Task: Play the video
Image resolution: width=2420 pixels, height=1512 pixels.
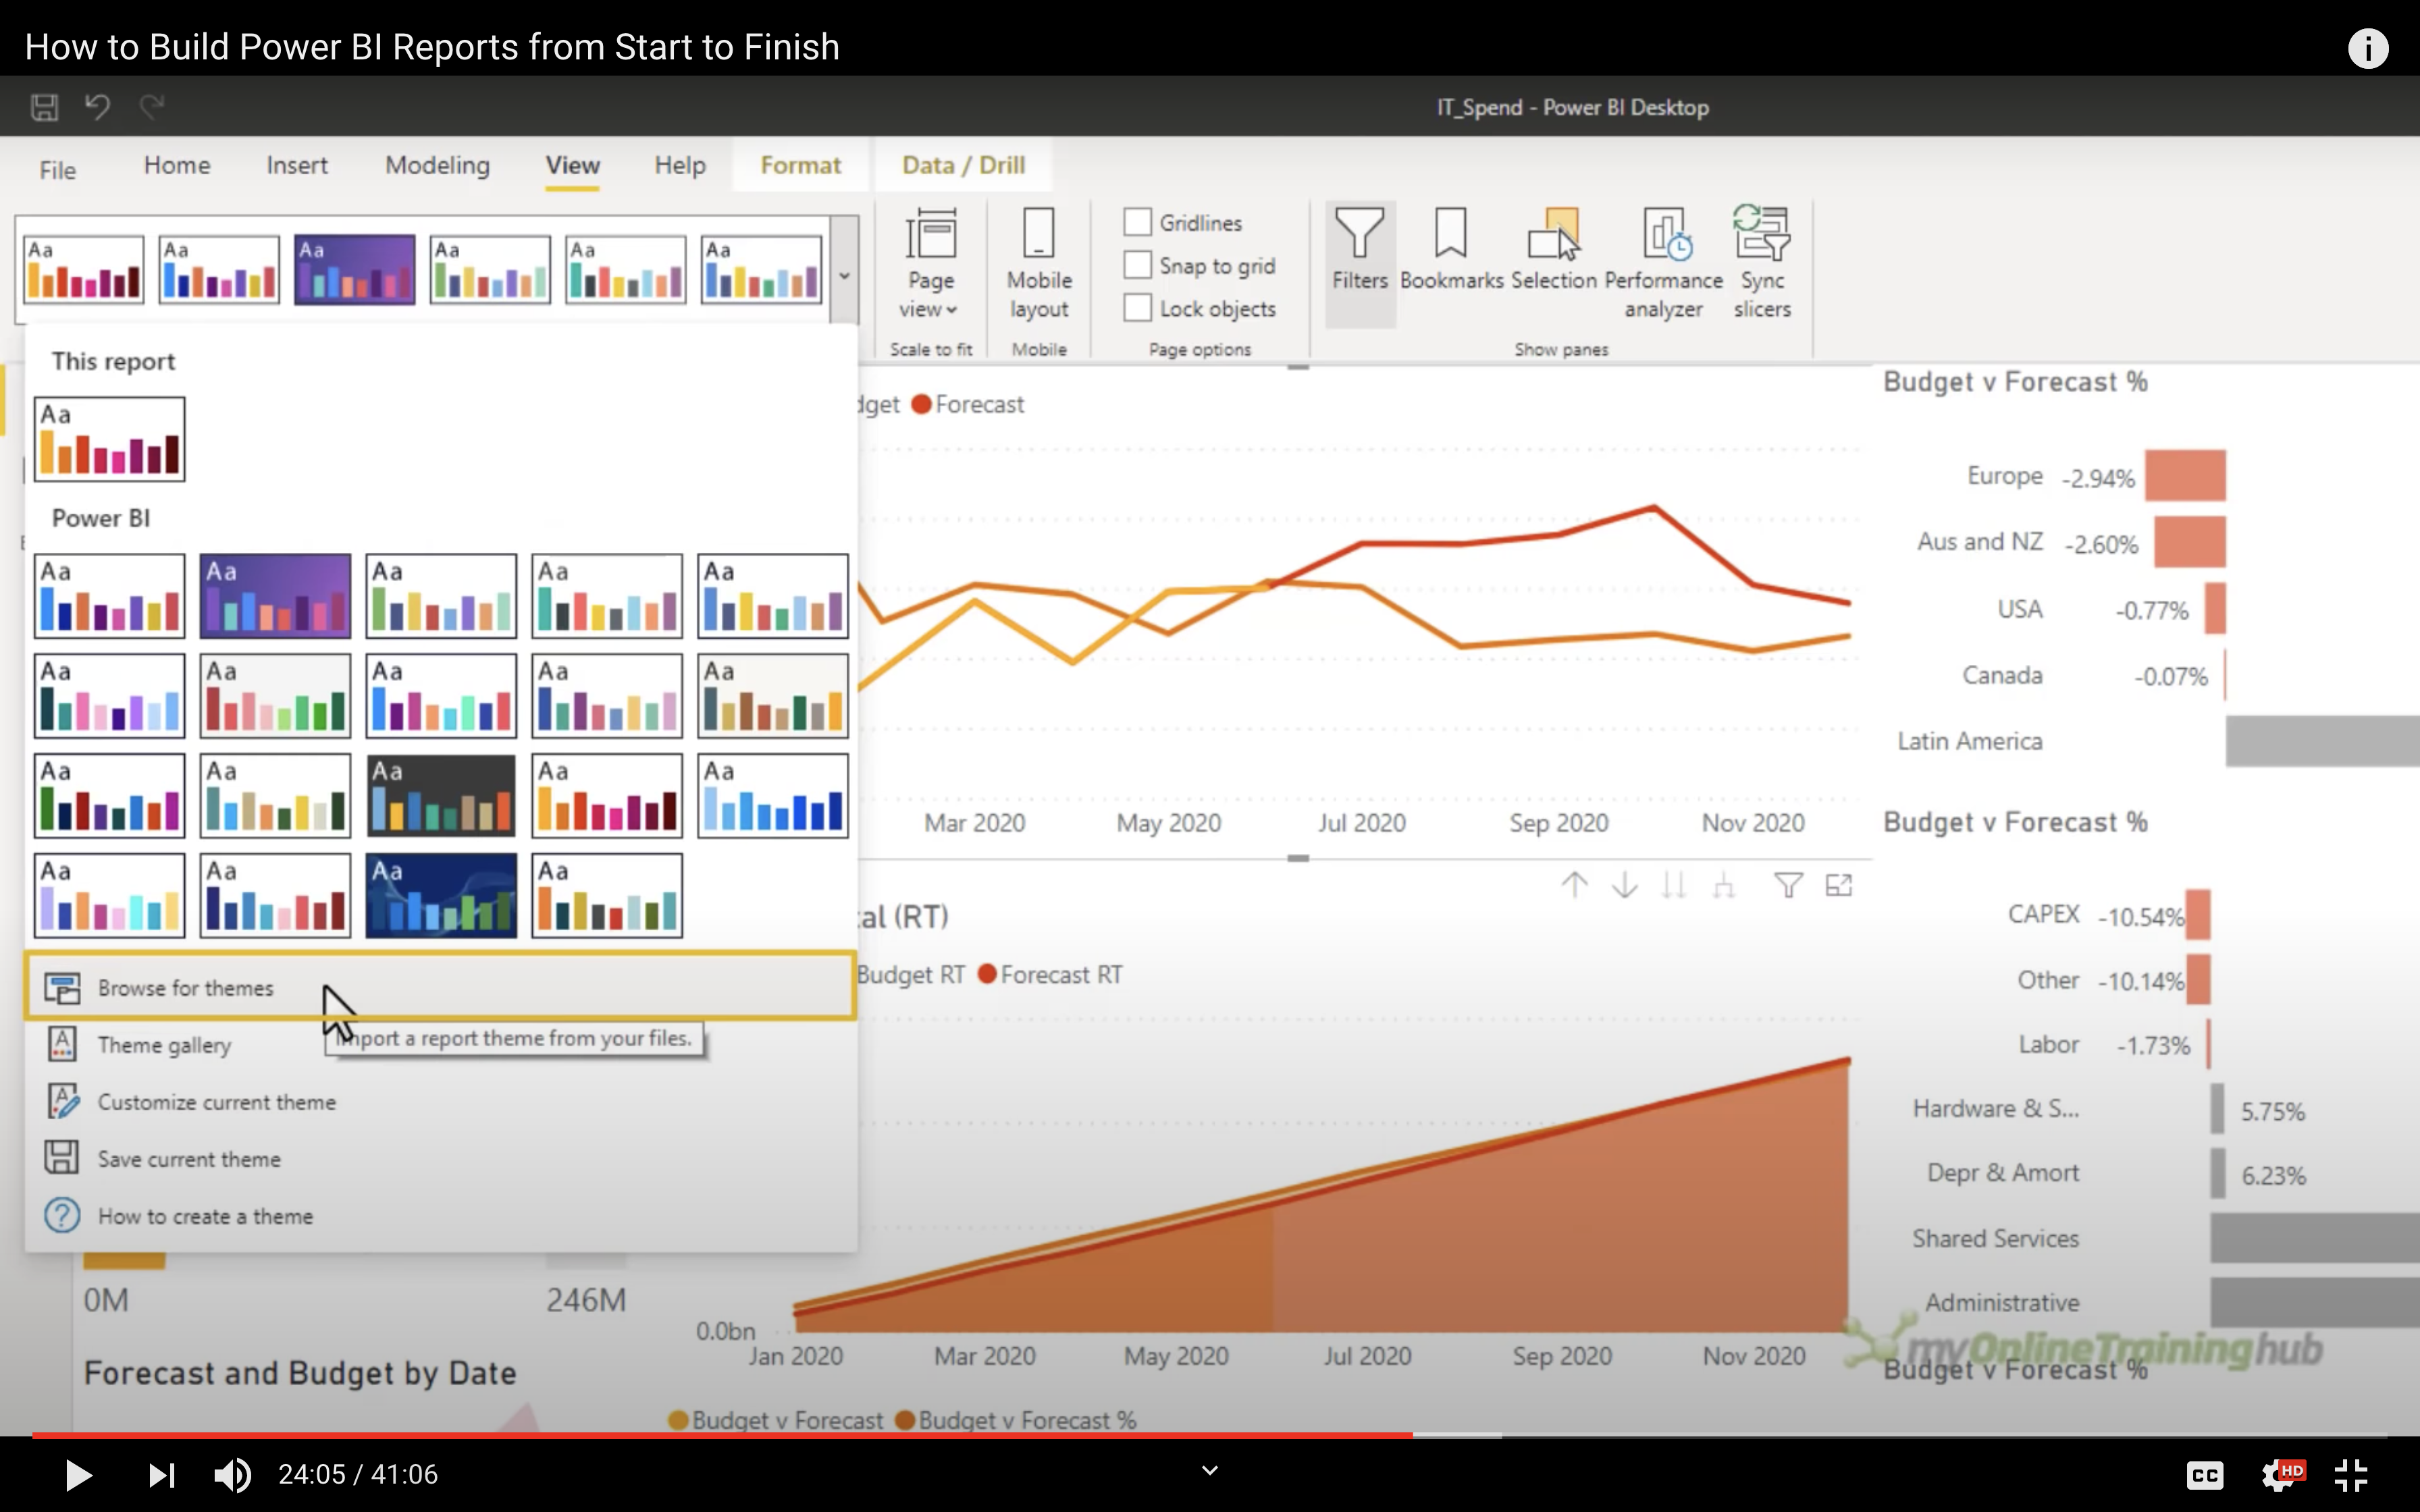Action: coord(78,1475)
